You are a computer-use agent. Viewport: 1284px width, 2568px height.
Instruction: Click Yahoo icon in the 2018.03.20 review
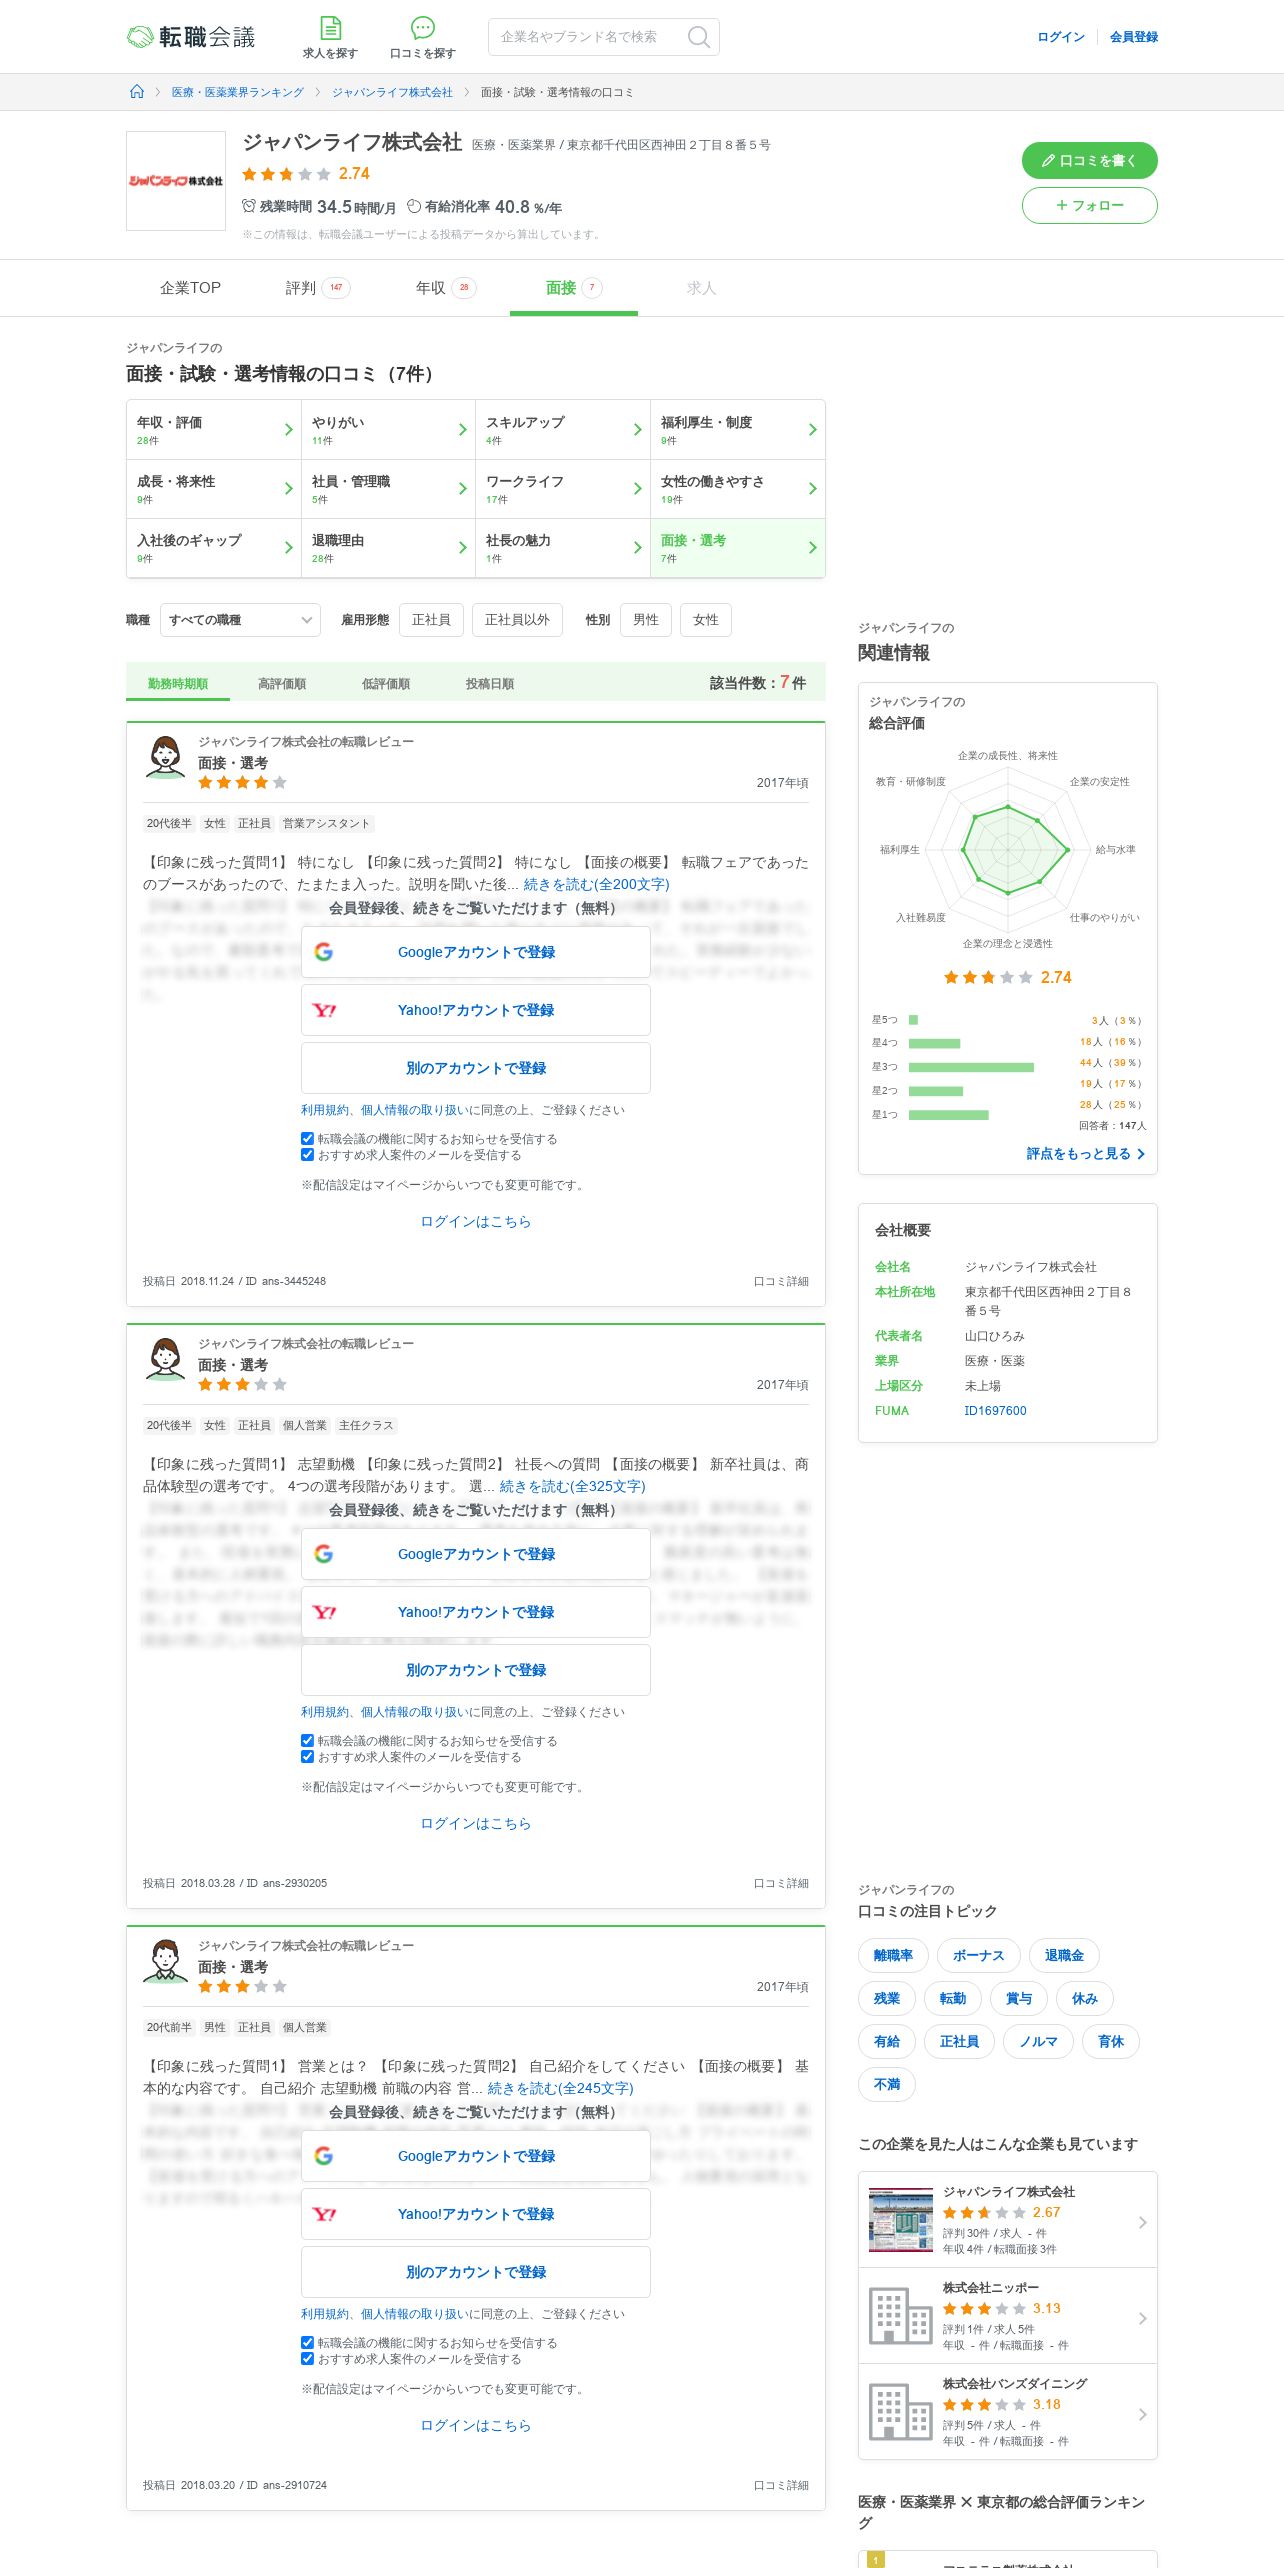tap(324, 2214)
